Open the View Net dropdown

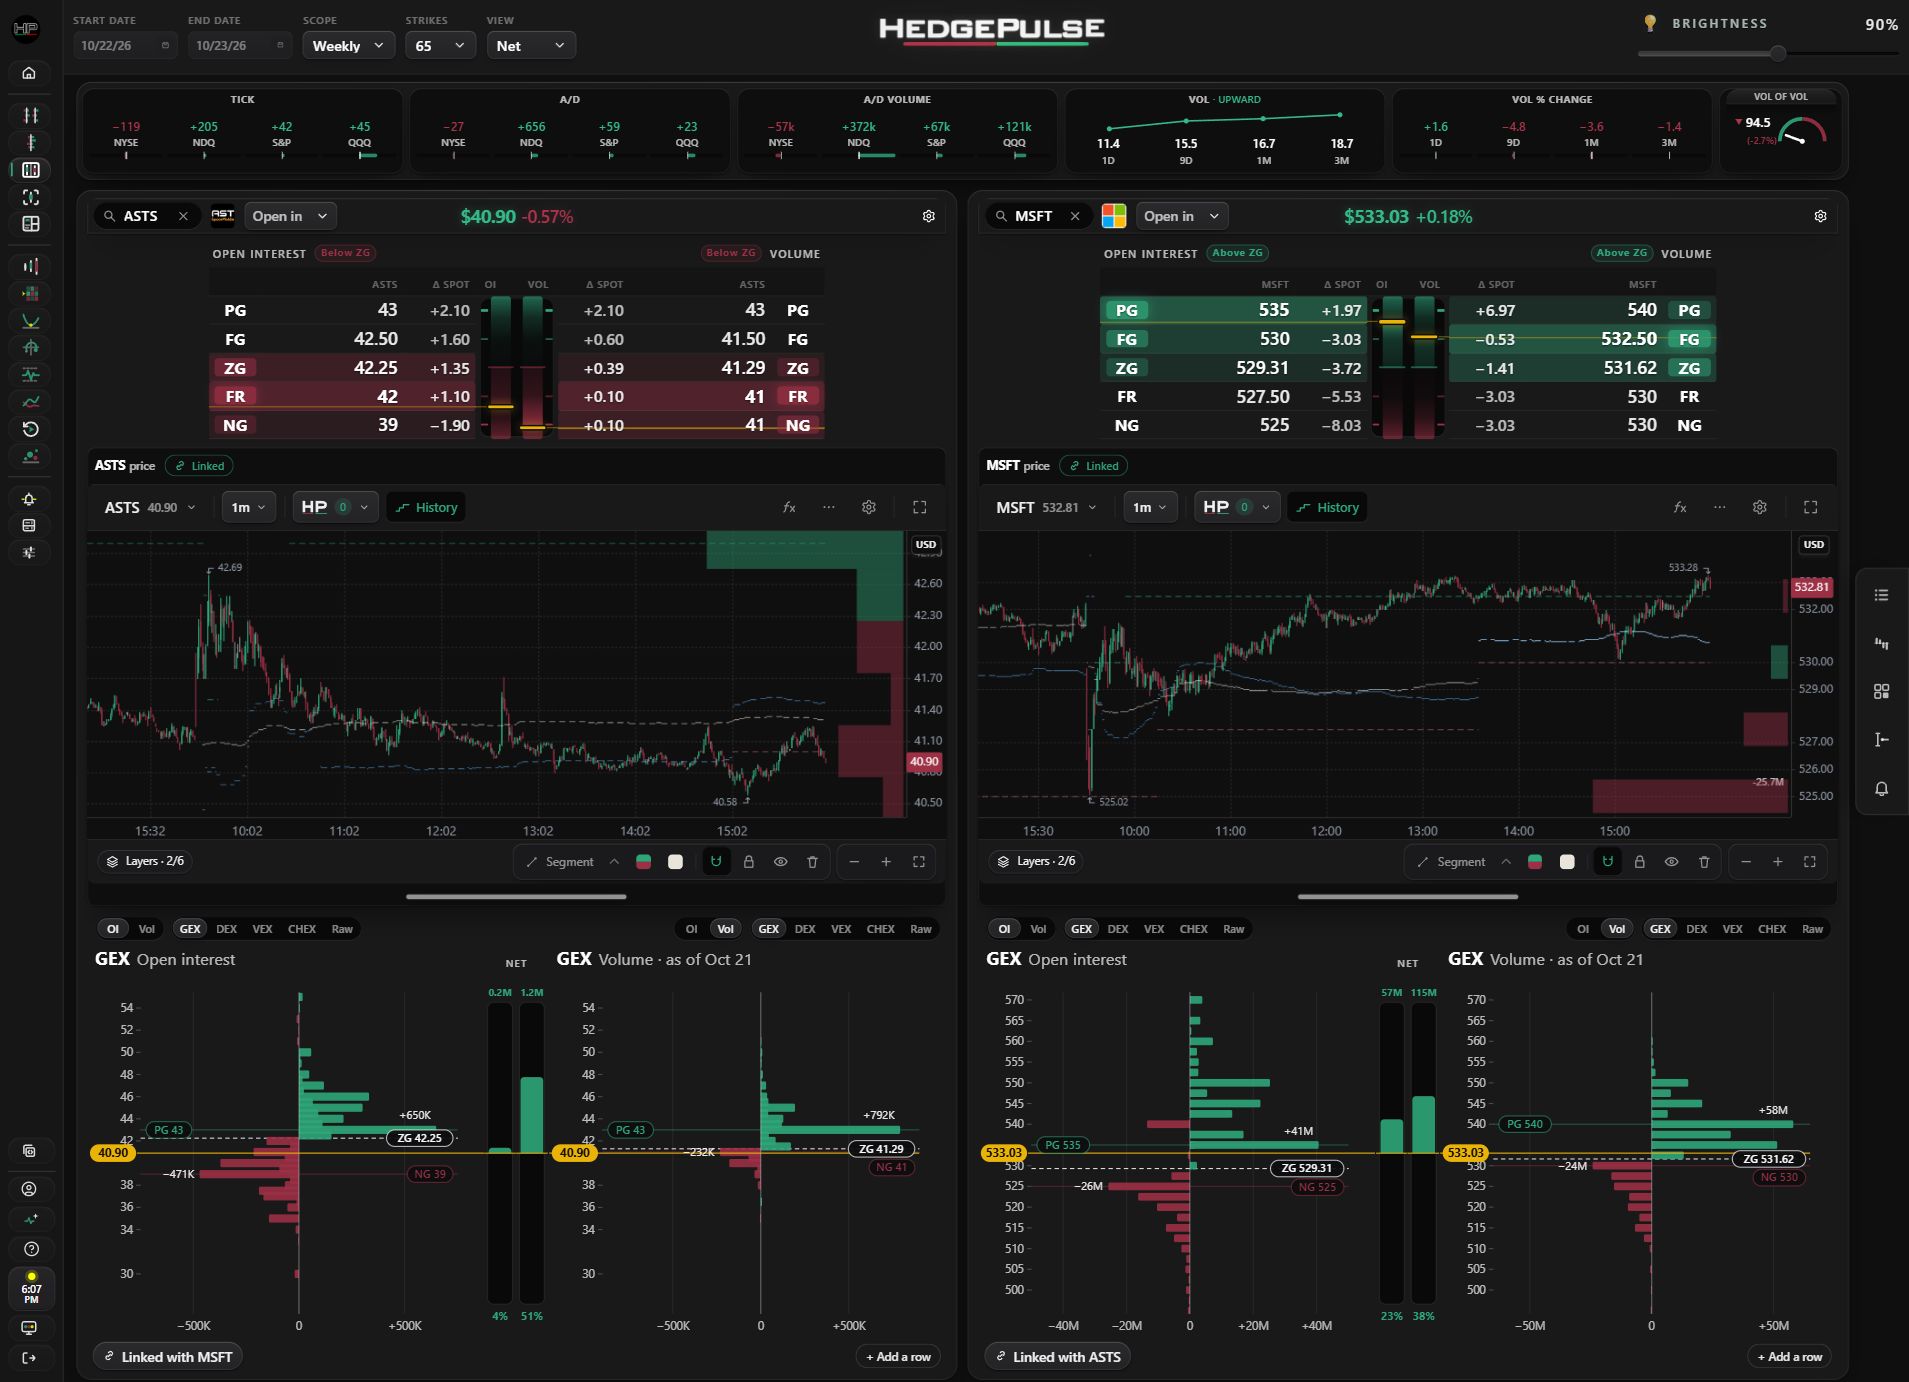tap(530, 46)
